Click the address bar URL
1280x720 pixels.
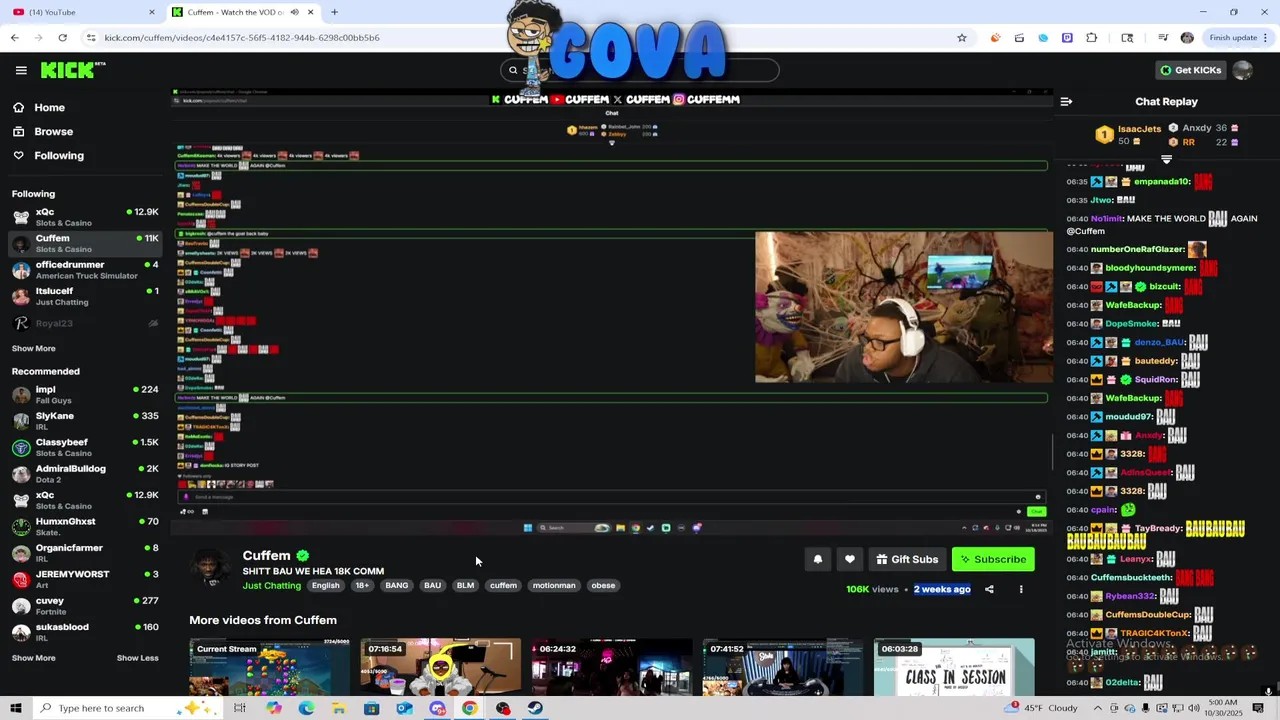(x=242, y=38)
